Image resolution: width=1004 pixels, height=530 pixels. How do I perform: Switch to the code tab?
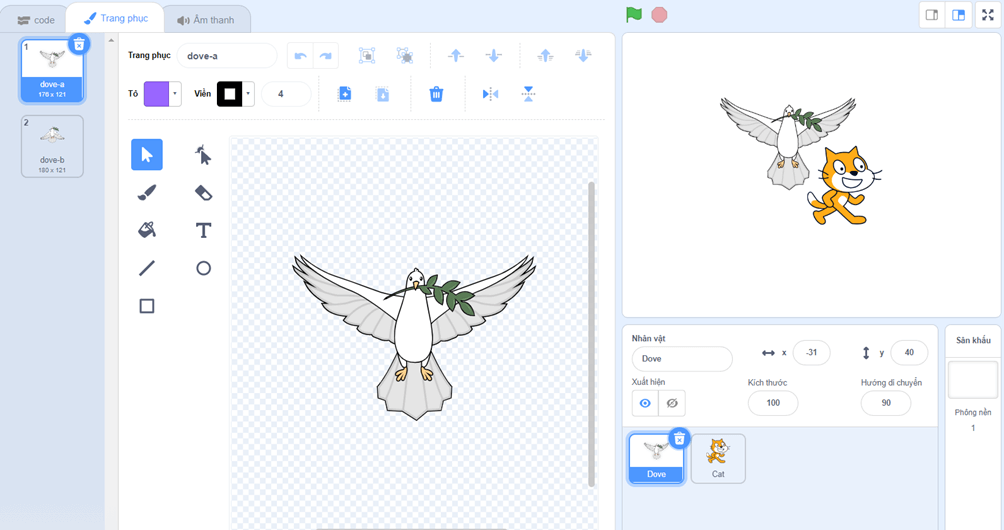pos(35,20)
